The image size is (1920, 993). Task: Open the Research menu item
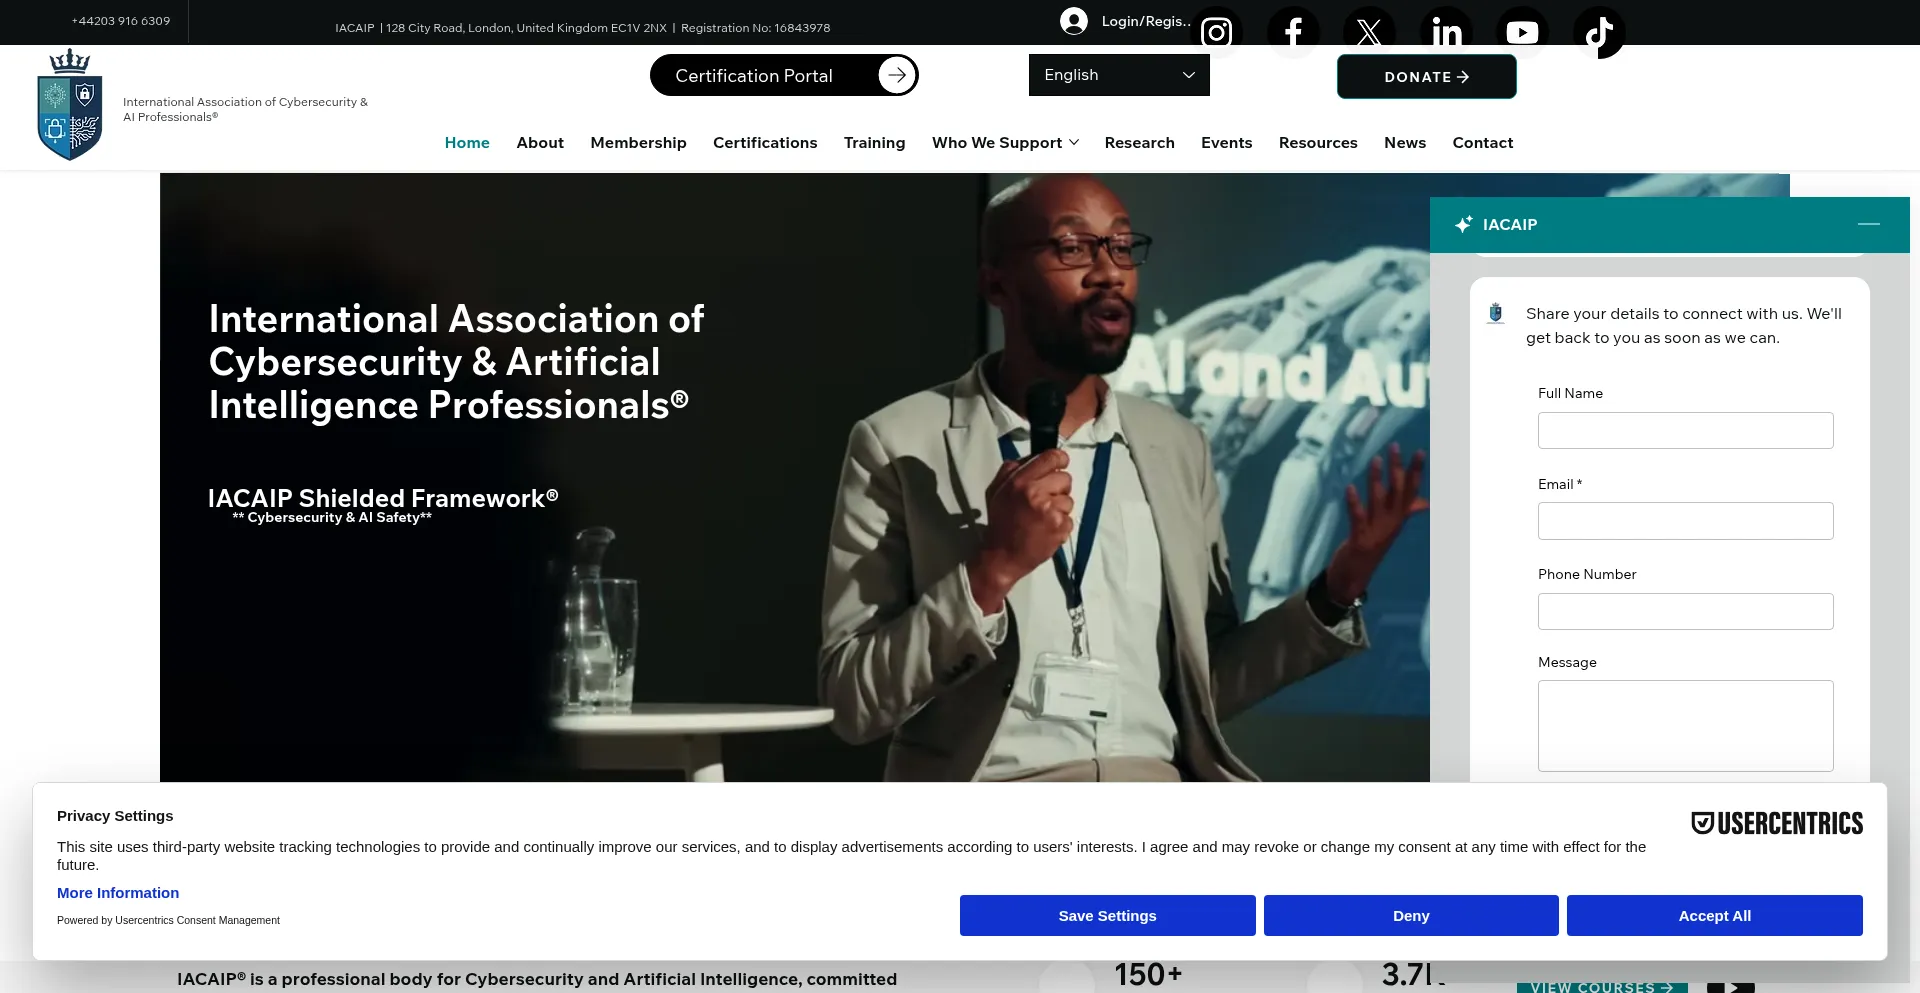[x=1140, y=143]
